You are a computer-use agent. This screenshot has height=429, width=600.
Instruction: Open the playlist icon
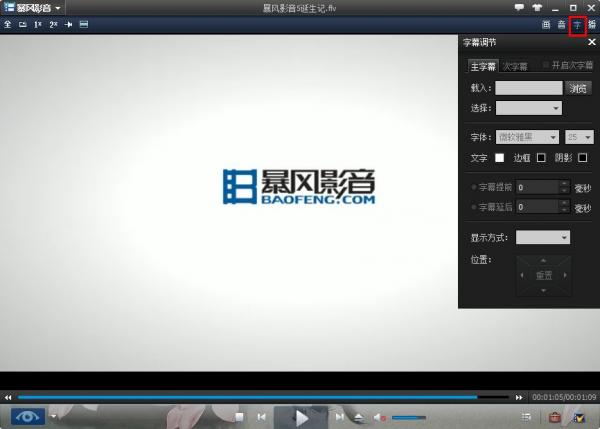pyautogui.click(x=526, y=417)
